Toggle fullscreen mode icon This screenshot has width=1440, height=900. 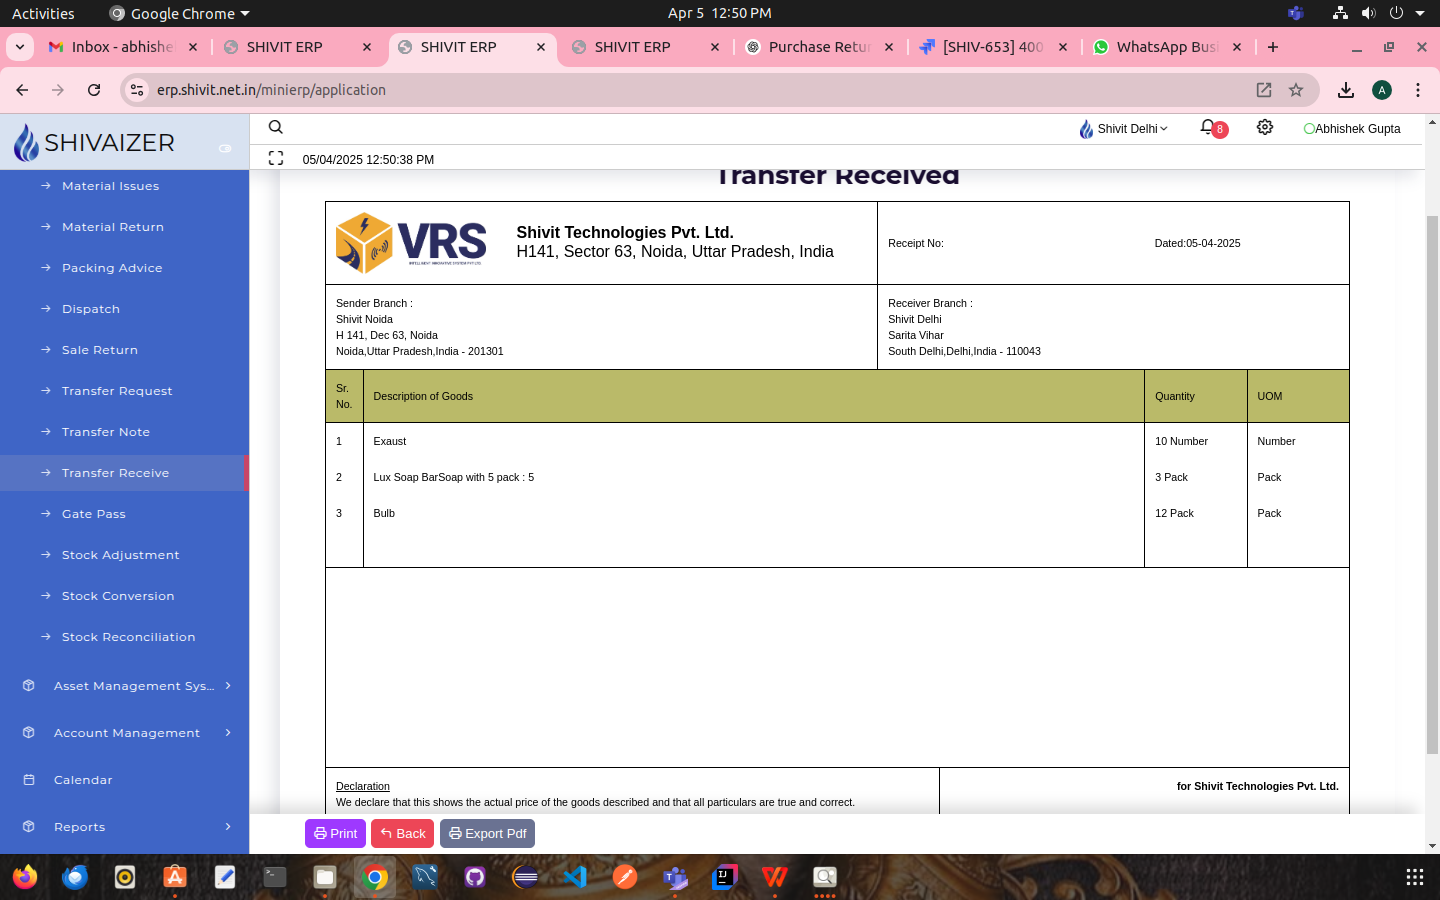276,158
